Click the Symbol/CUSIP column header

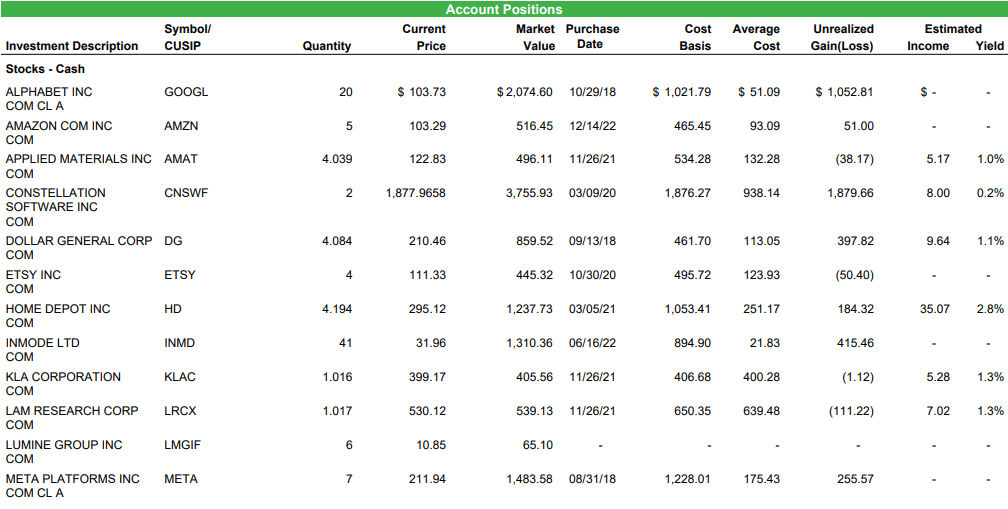point(187,38)
